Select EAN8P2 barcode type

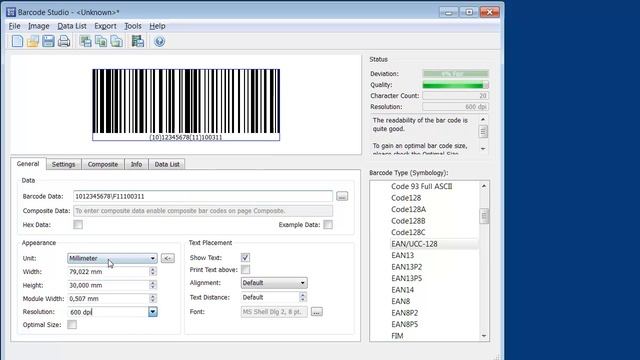404,313
